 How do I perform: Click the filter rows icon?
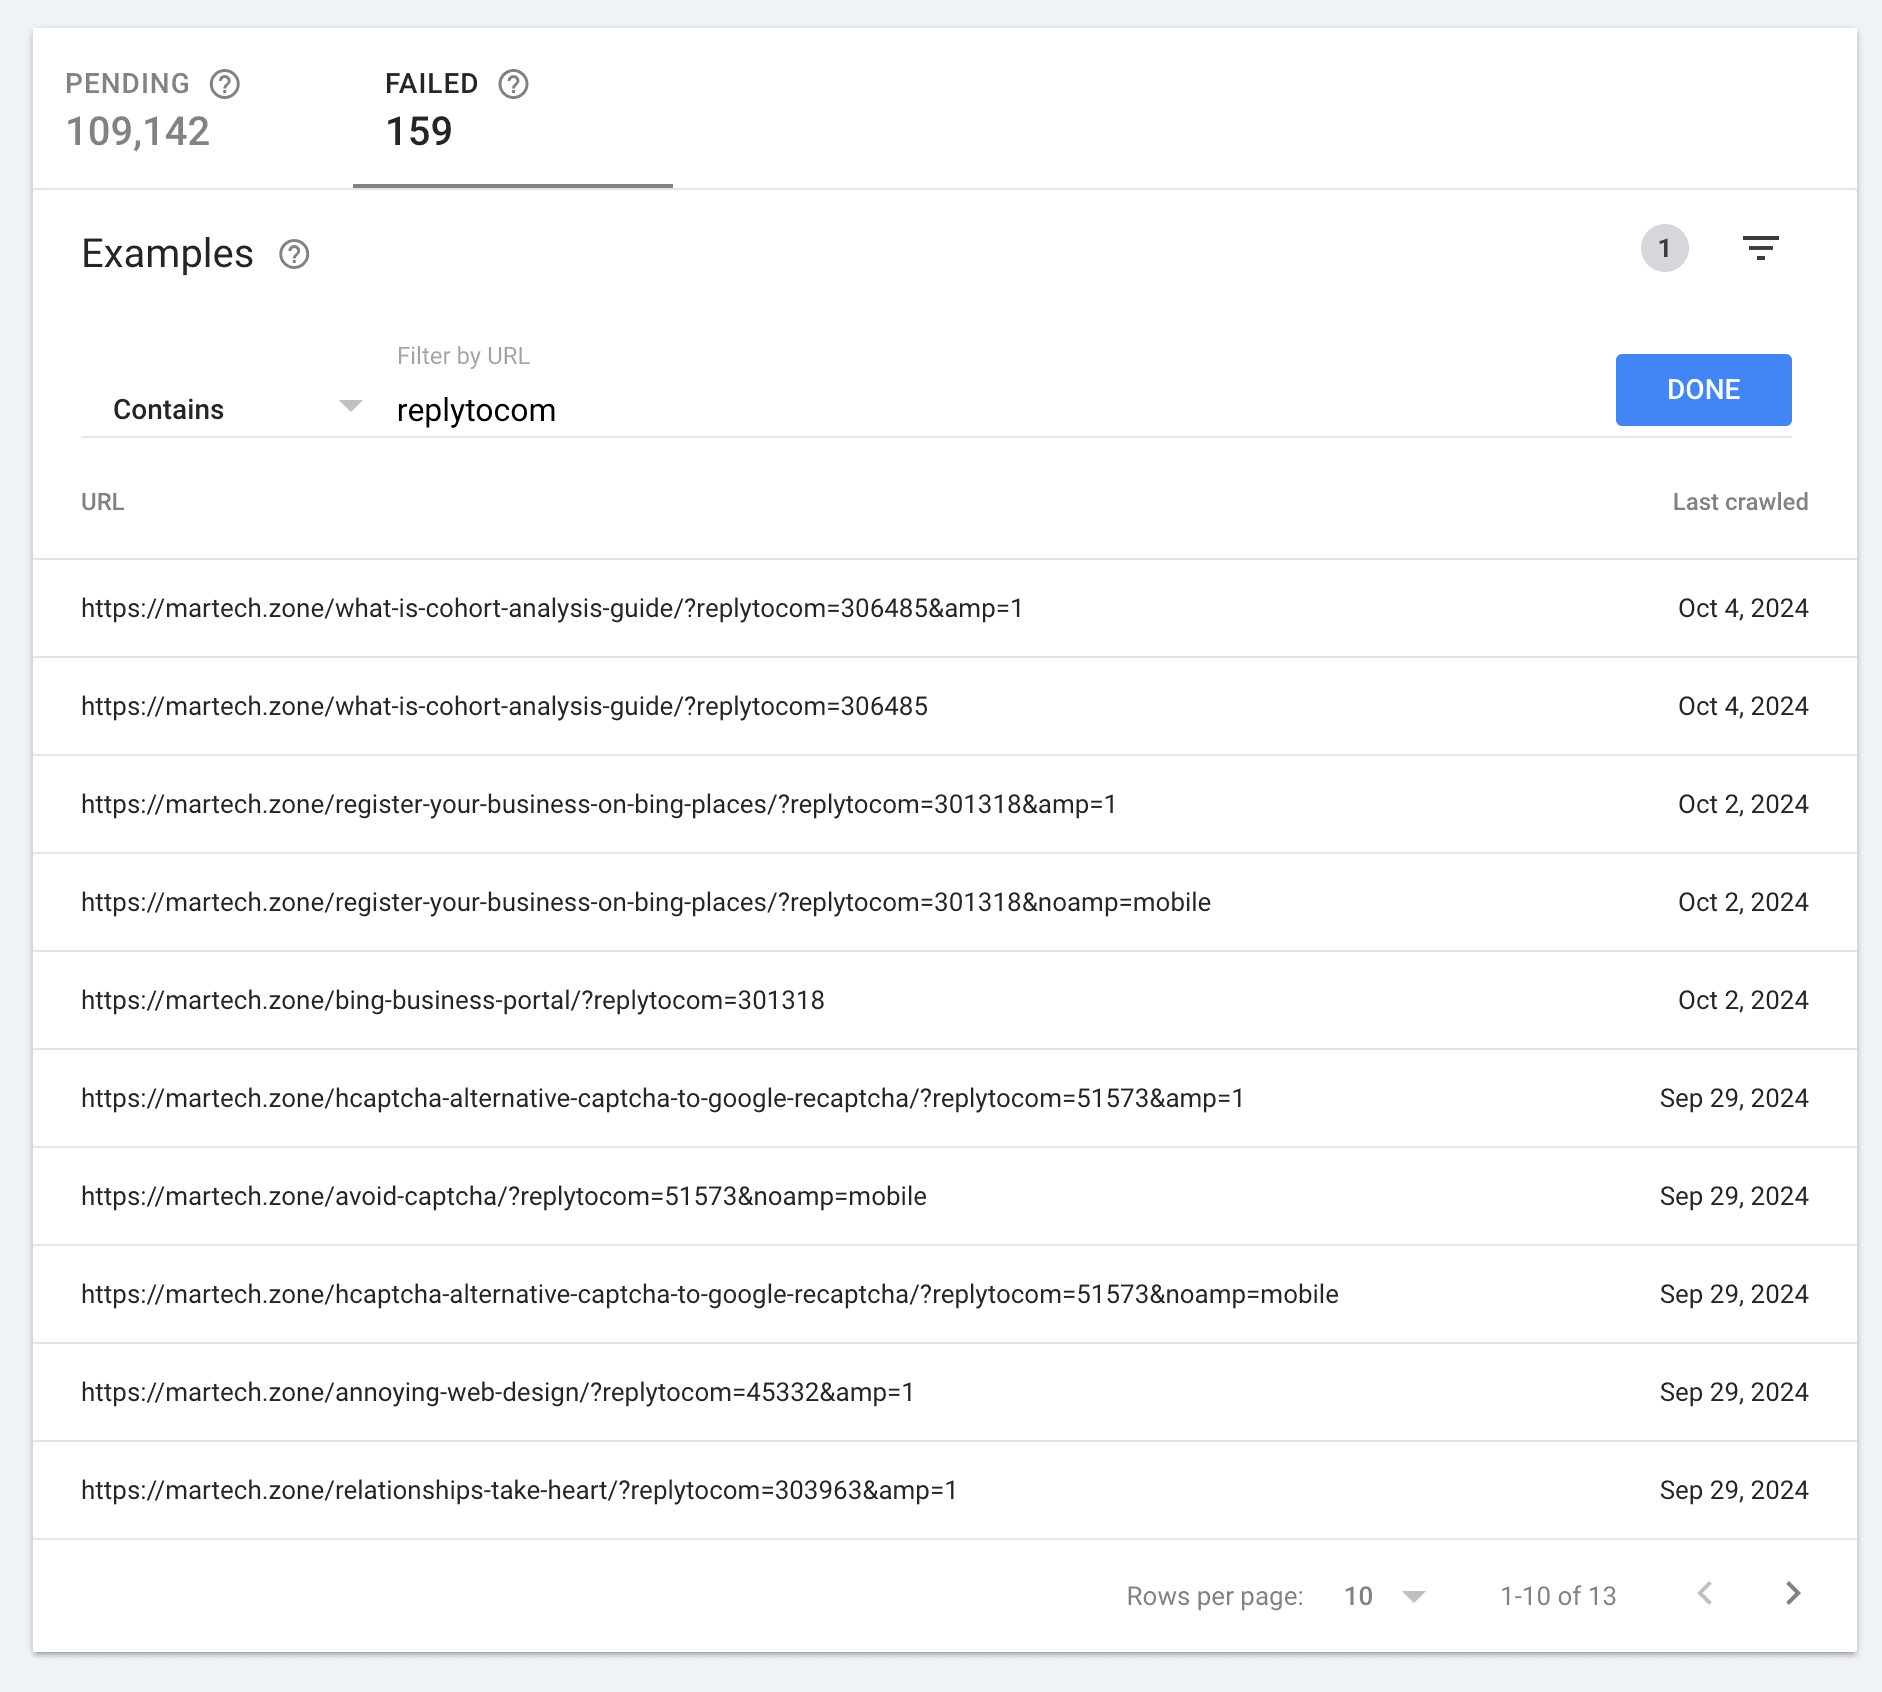tap(1760, 248)
